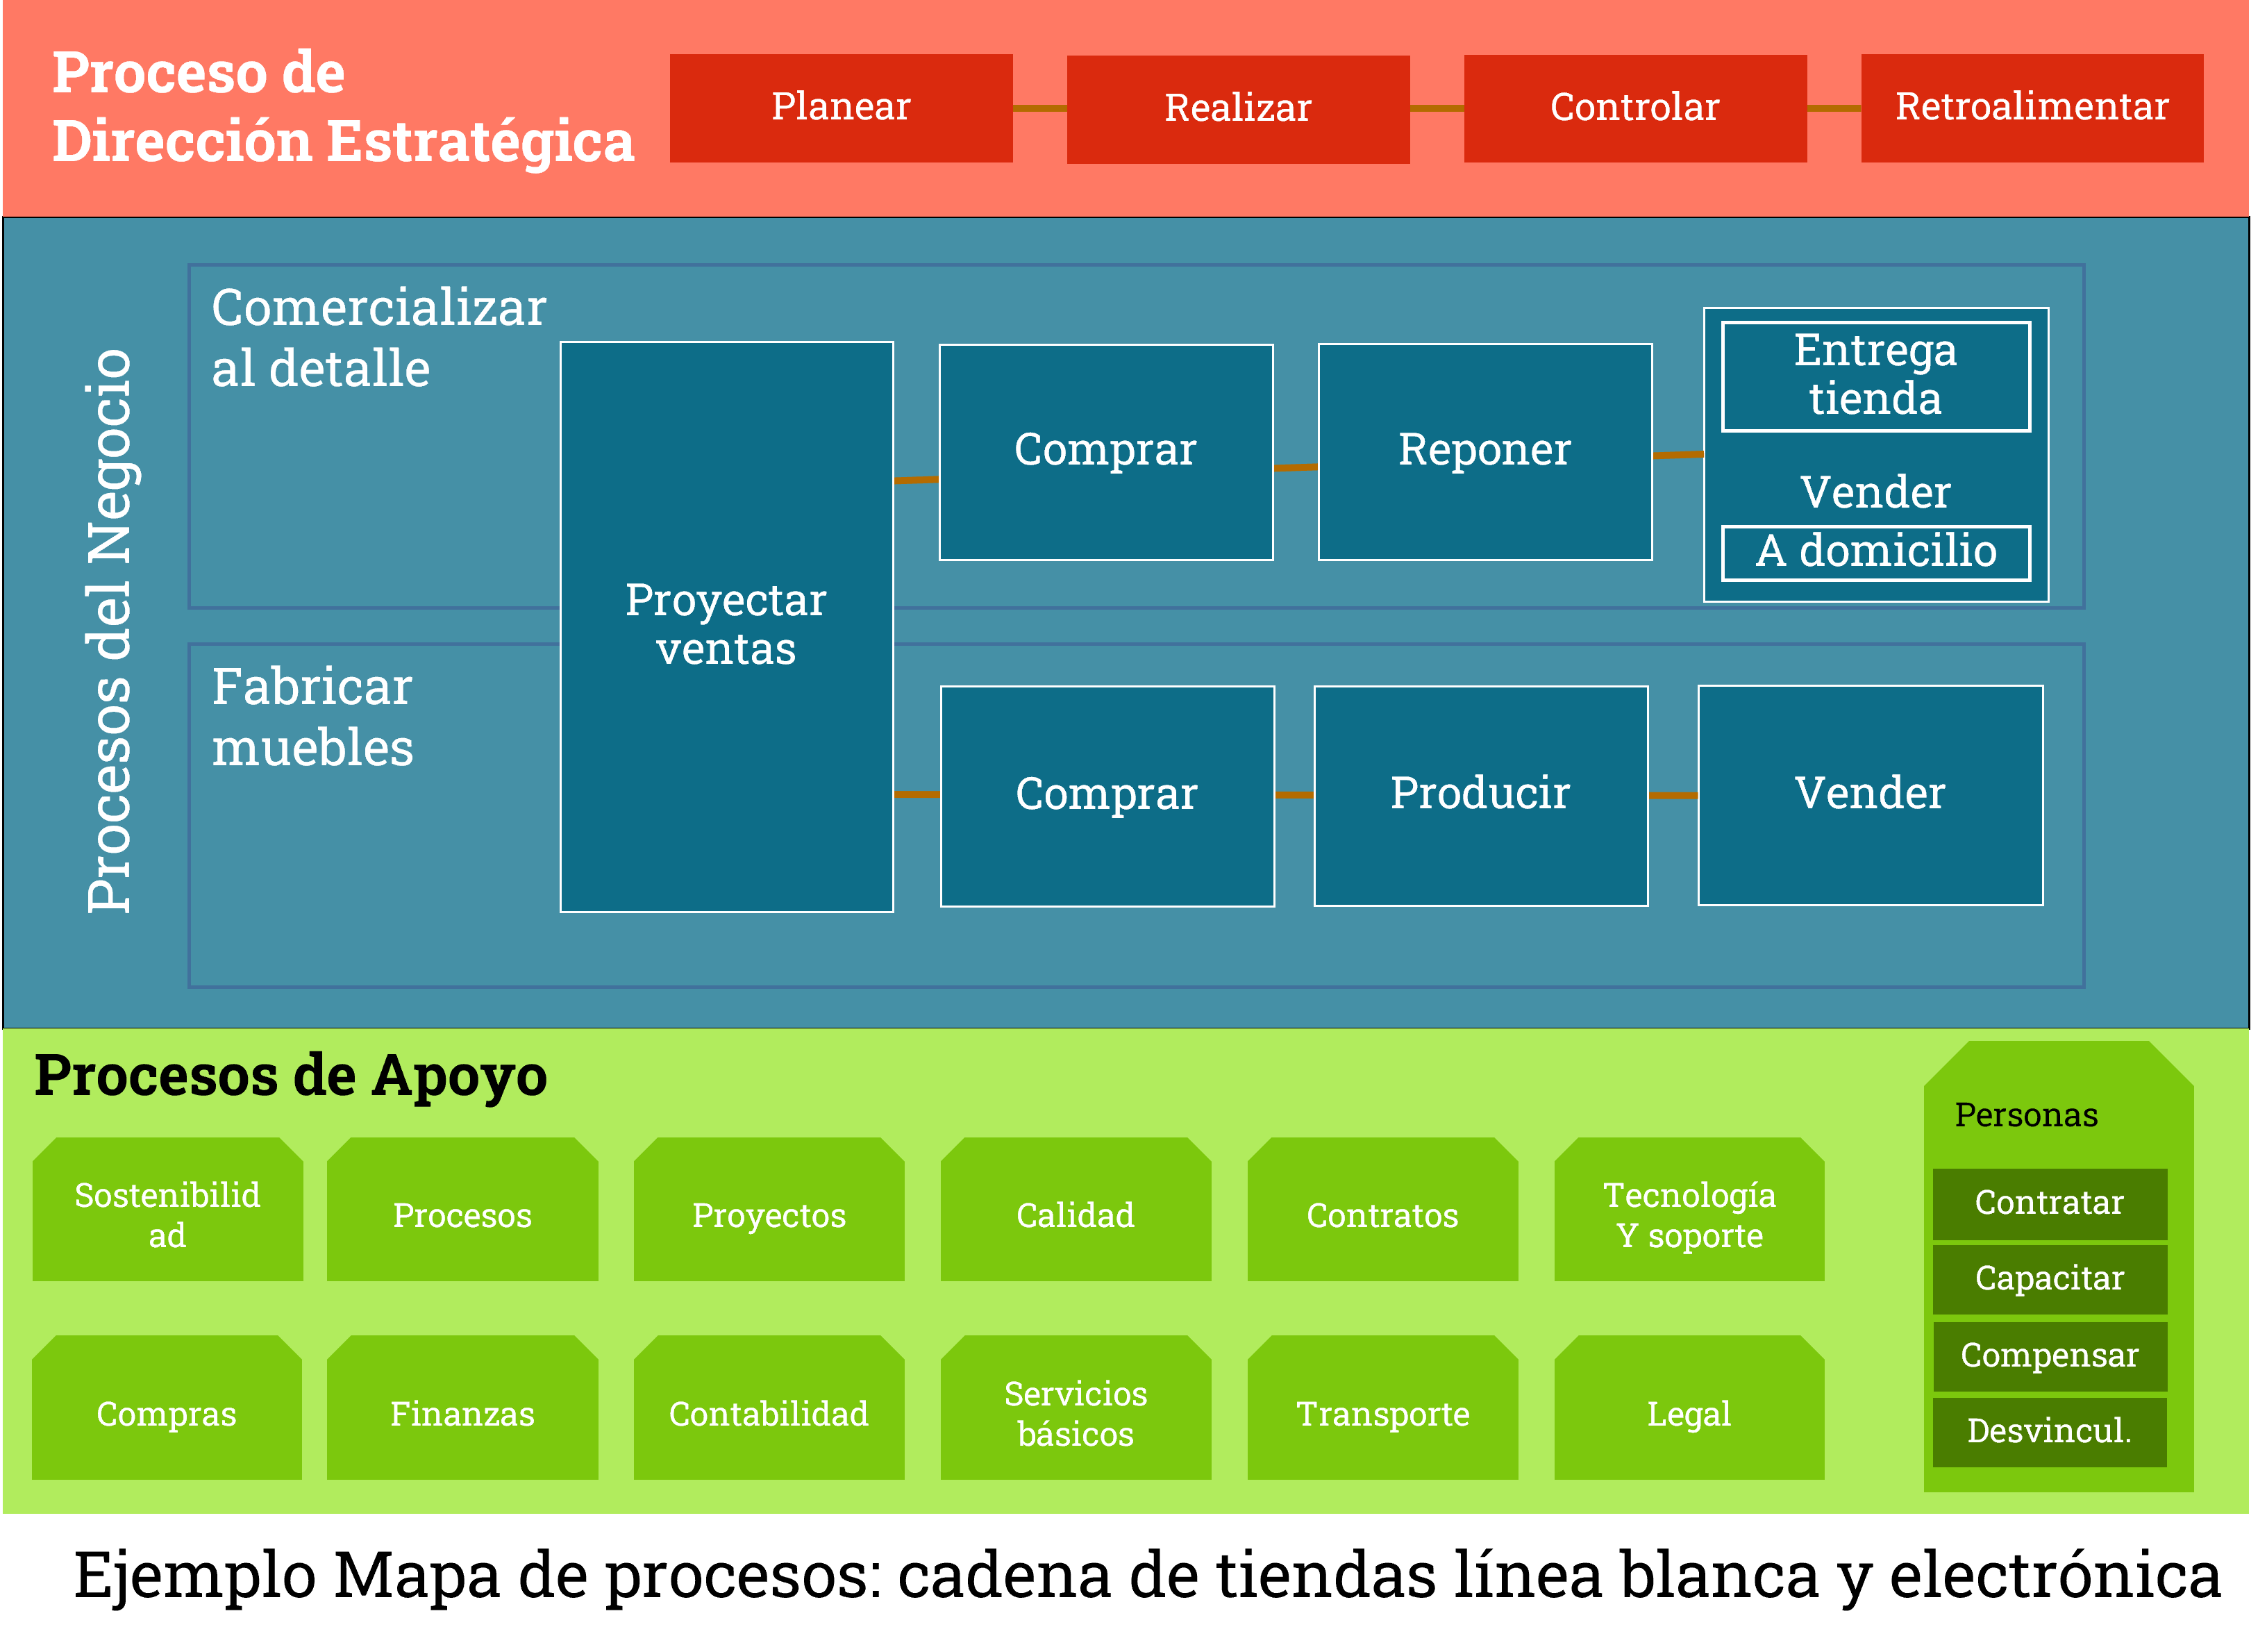Select the 'Proyectar ventas' box
The image size is (2267, 1652).
pos(728,628)
